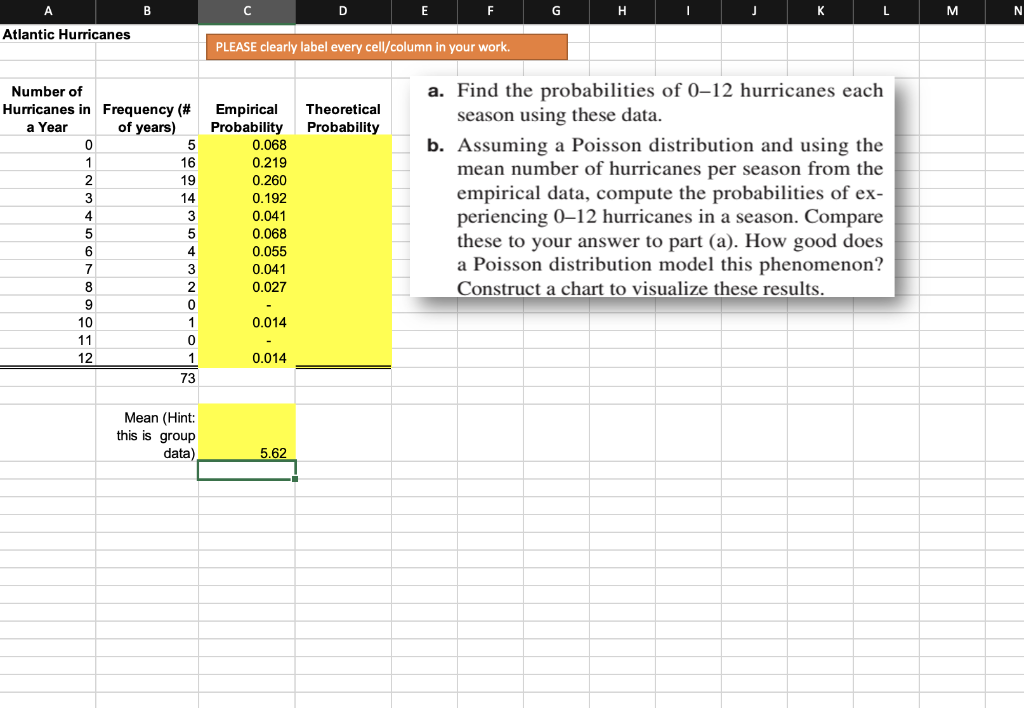Select the active empty cell below 5.62

point(247,470)
